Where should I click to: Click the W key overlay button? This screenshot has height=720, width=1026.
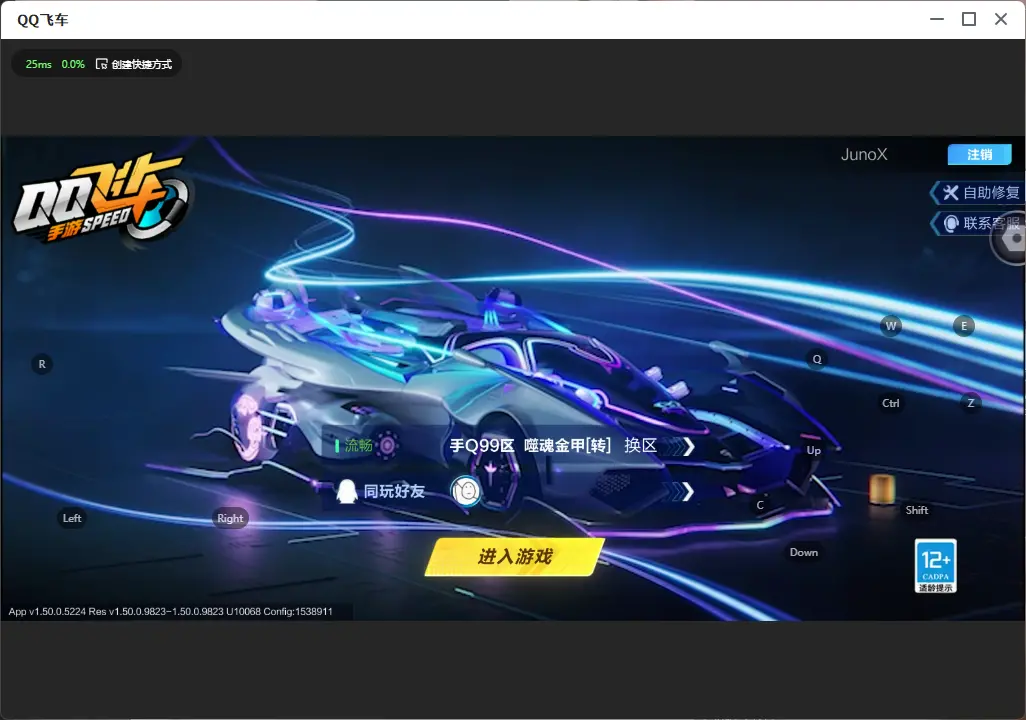click(891, 326)
